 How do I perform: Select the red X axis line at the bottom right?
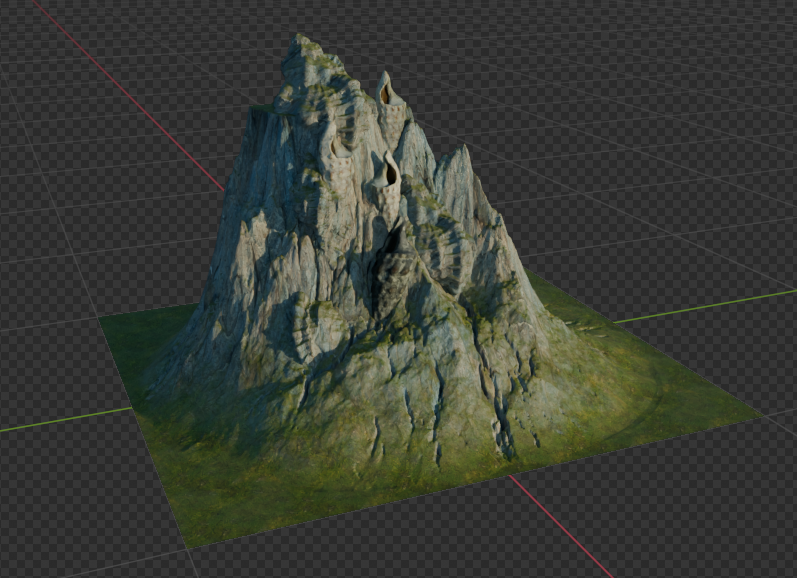[560, 530]
